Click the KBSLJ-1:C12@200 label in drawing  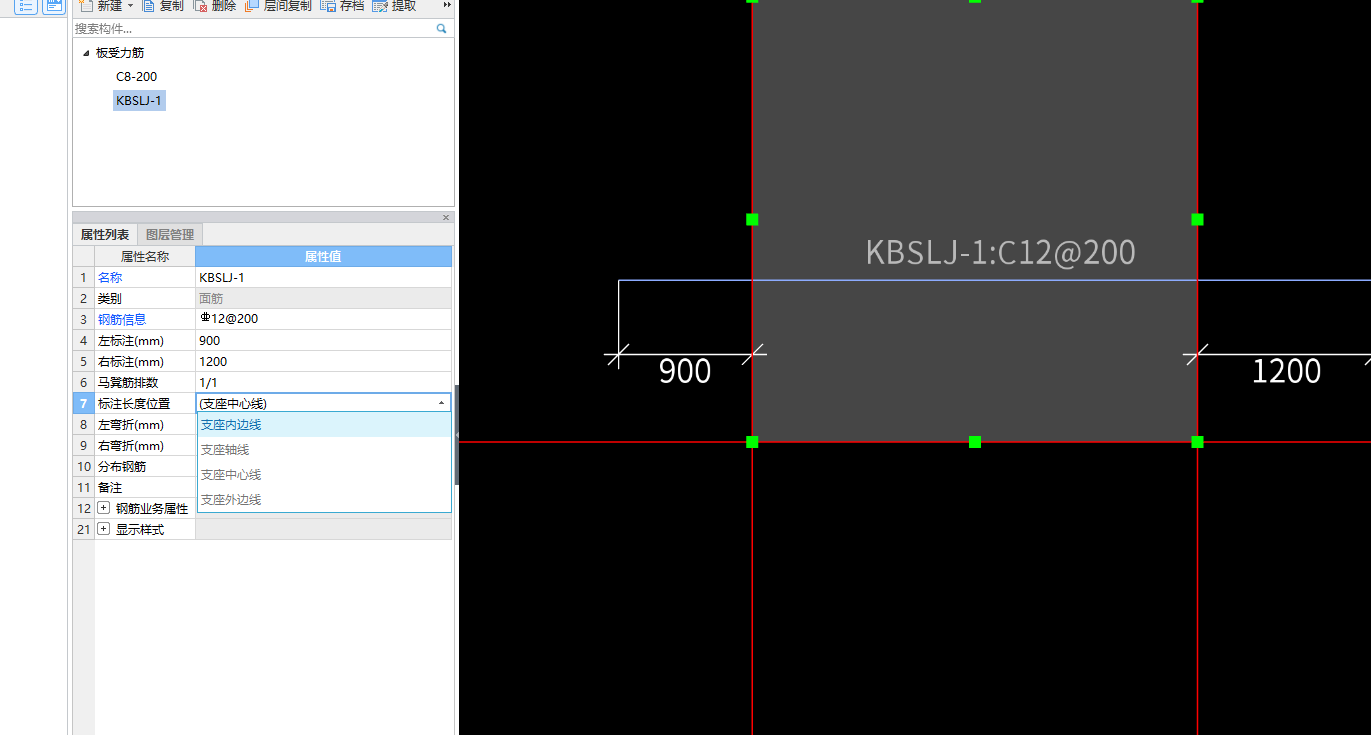click(x=1000, y=252)
